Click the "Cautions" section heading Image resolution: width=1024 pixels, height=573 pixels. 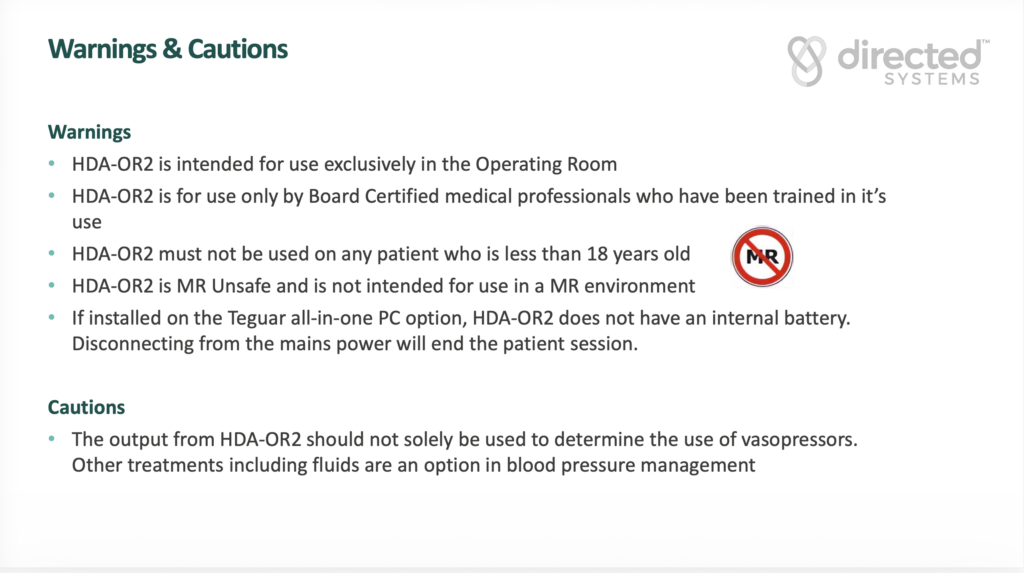[86, 407]
